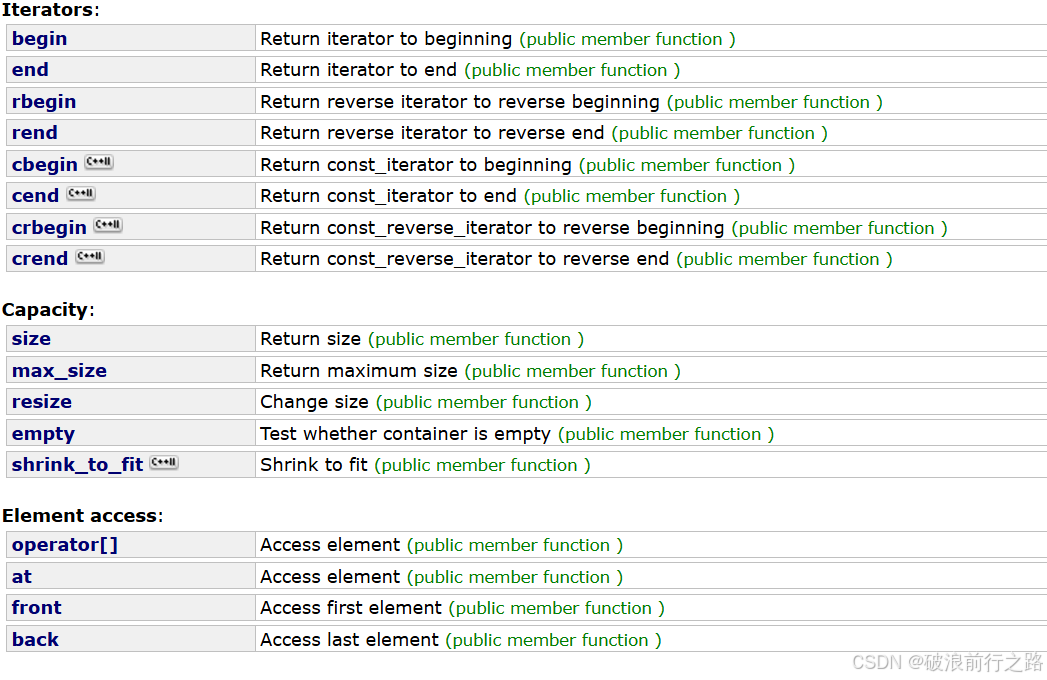Open the back member function link
1047x680 pixels.
(35, 640)
